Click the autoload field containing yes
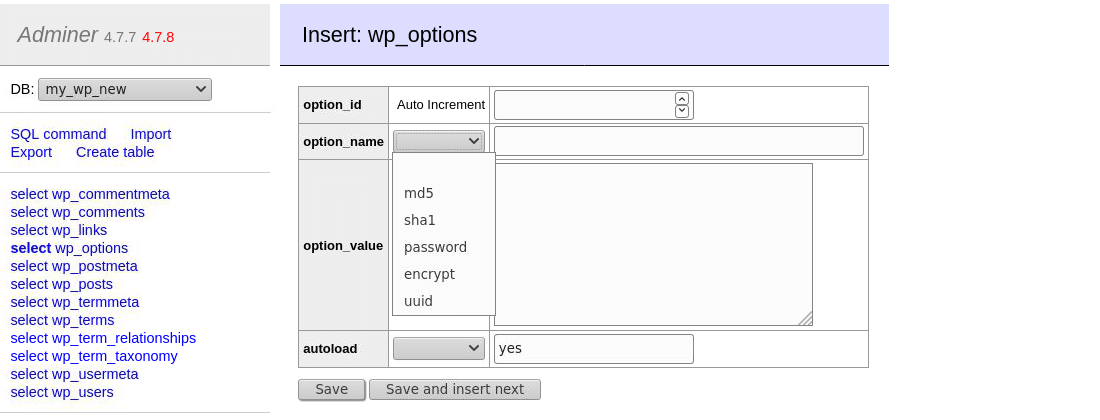The height and width of the screenshot is (420, 1100). [593, 349]
